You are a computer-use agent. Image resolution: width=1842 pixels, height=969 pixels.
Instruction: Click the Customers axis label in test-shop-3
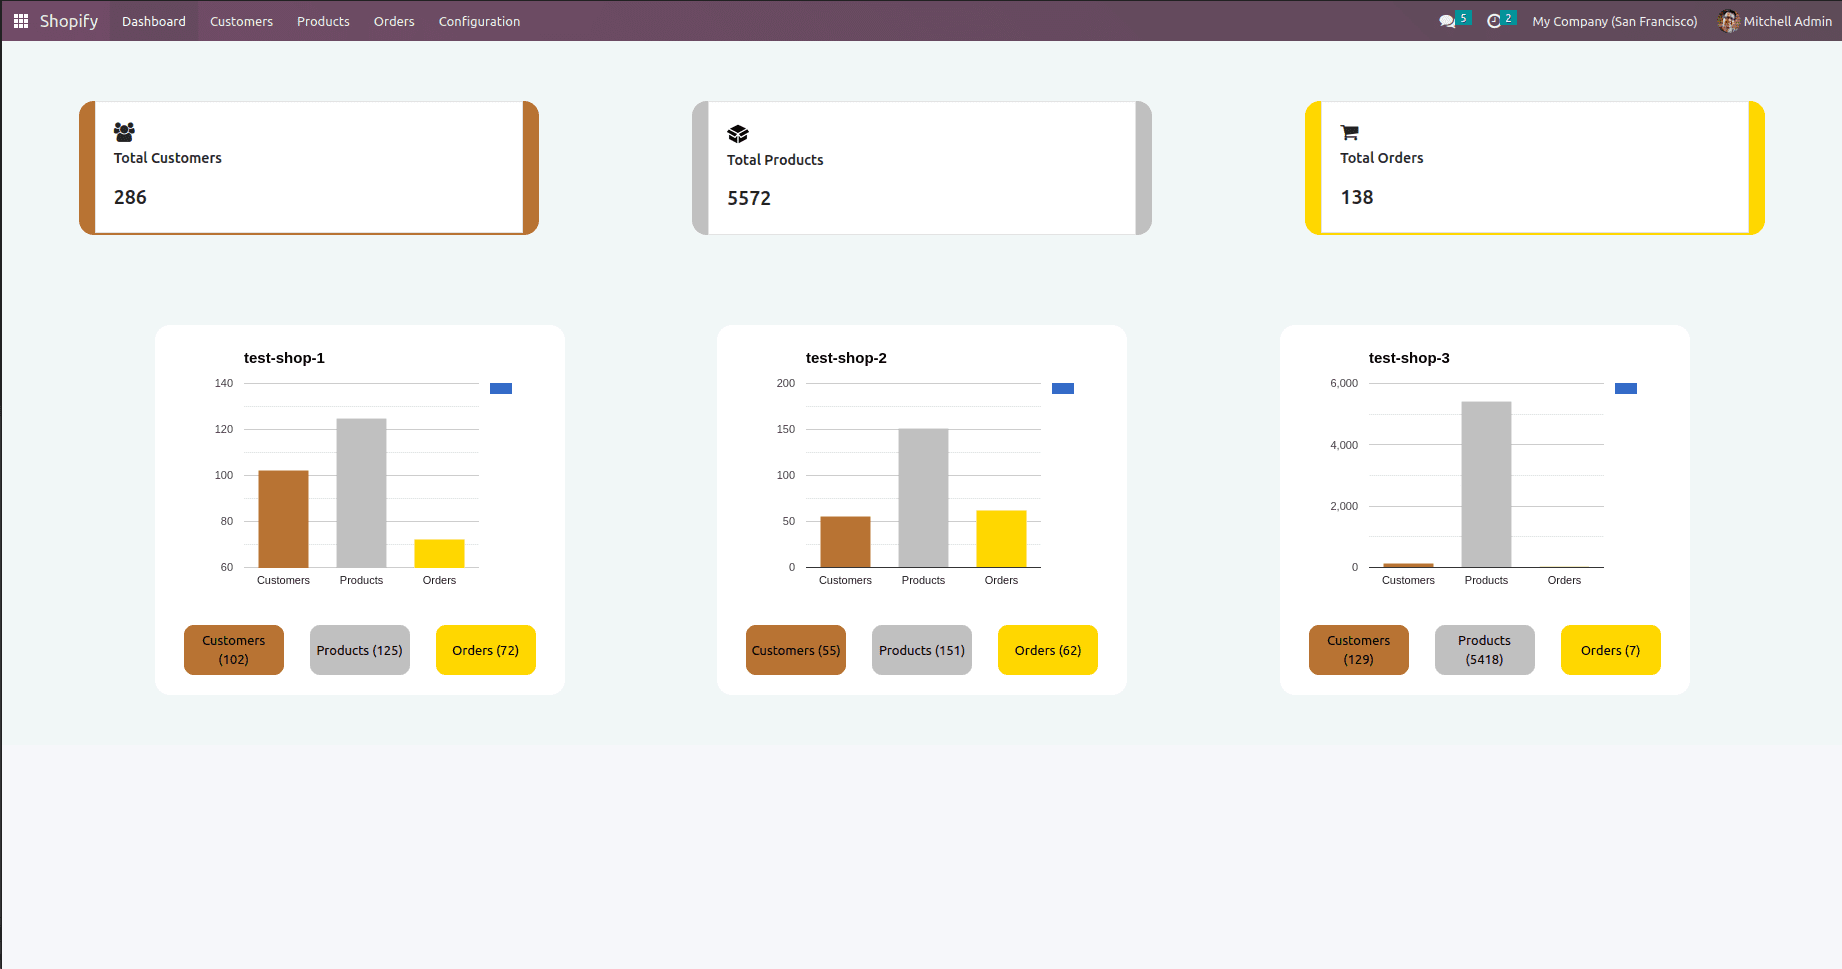(1408, 580)
